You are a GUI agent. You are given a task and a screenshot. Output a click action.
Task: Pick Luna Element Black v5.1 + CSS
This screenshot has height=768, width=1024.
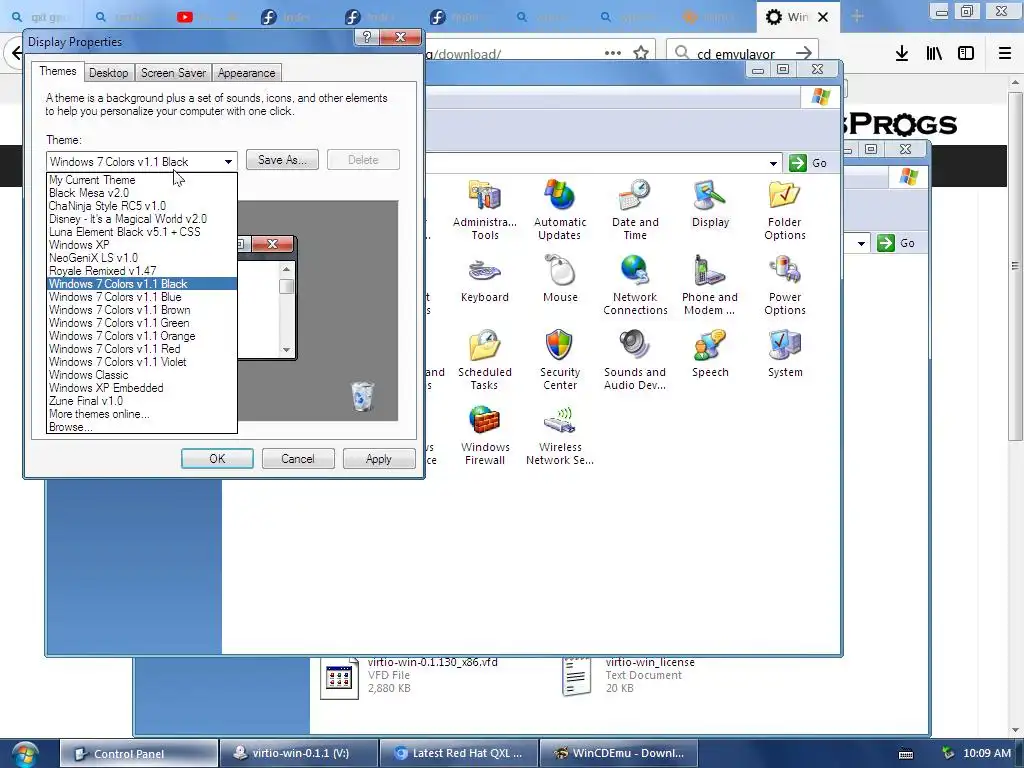[142, 232]
